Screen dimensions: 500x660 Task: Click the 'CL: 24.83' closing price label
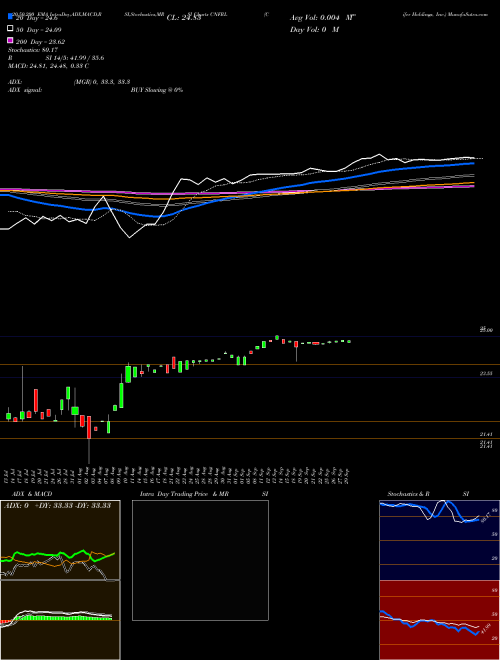[184, 18]
